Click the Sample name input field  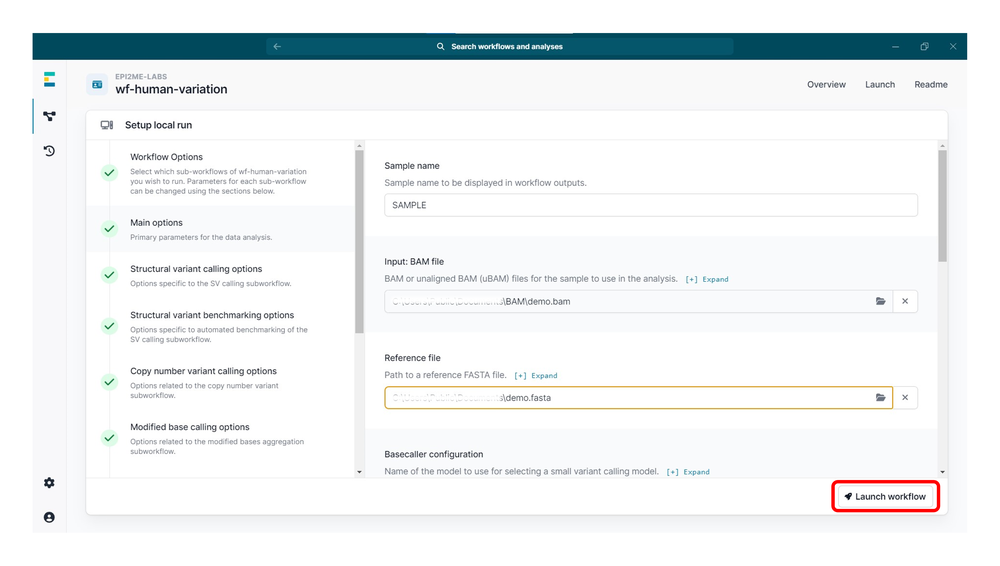[651, 205]
